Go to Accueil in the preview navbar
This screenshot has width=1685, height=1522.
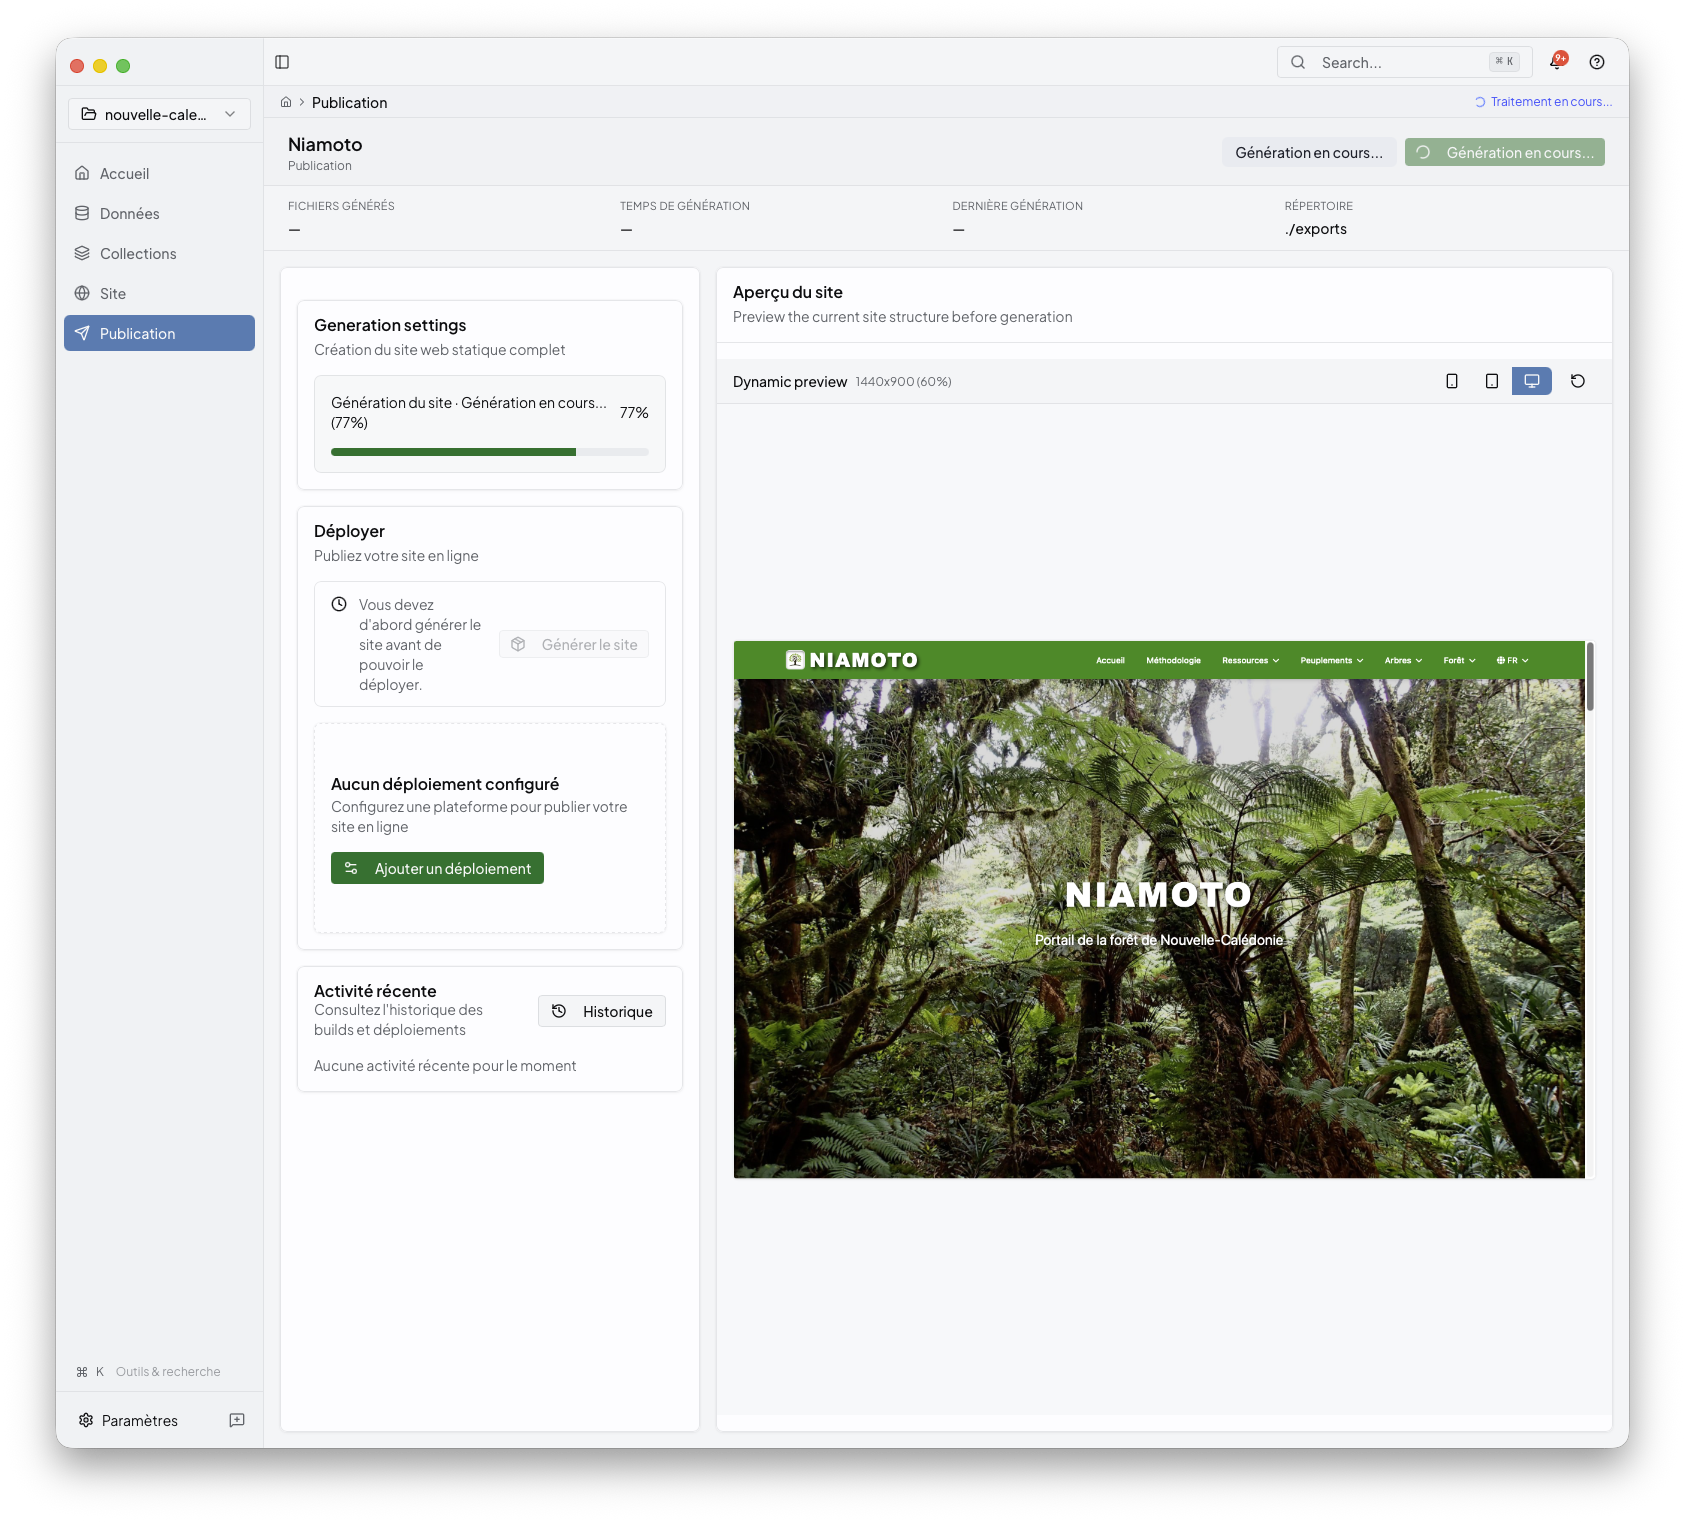point(1110,660)
